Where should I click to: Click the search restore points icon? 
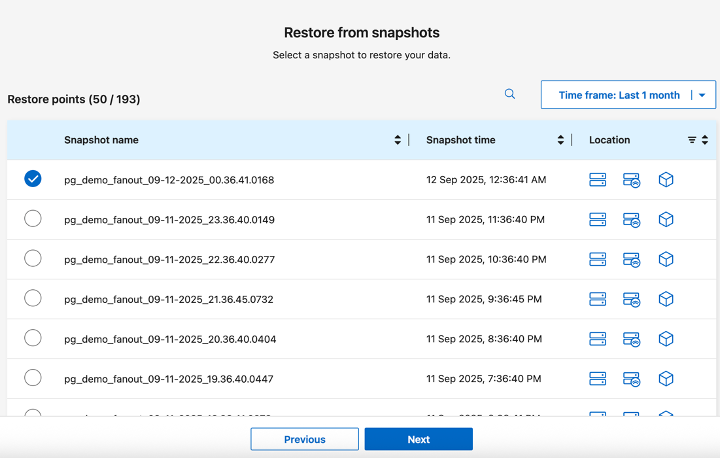pyautogui.click(x=510, y=94)
